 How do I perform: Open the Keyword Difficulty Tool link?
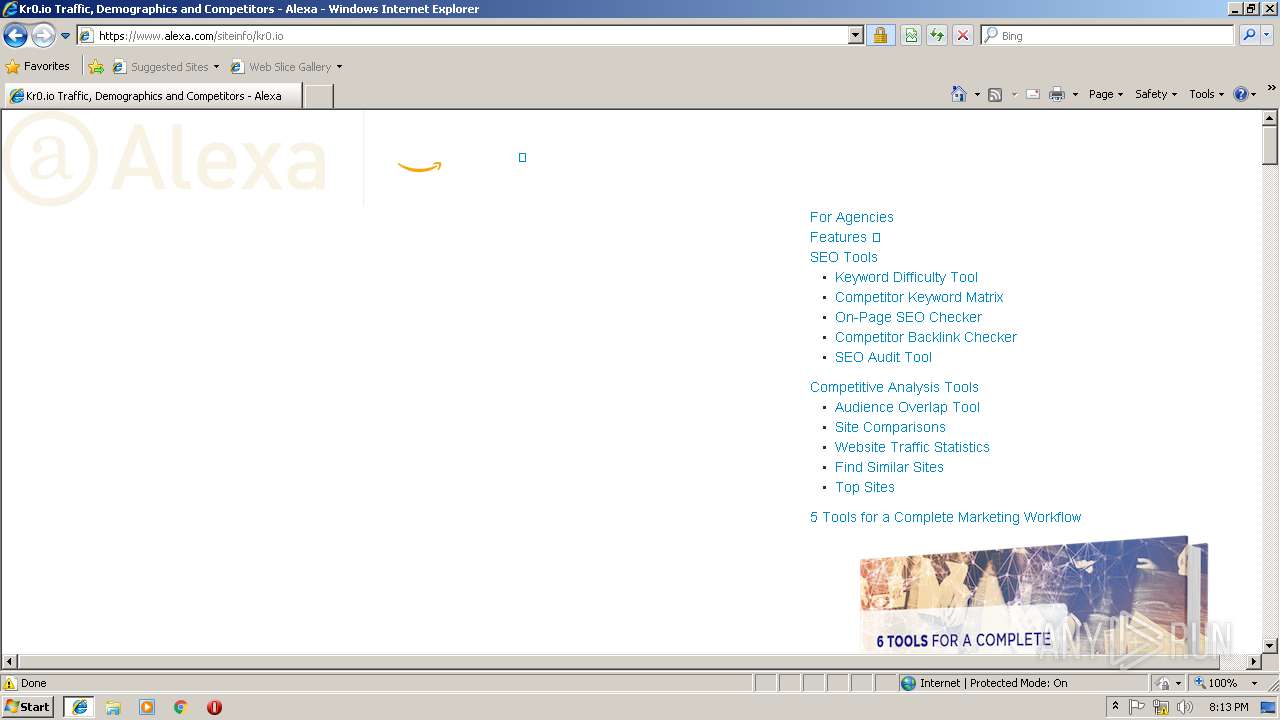(906, 277)
